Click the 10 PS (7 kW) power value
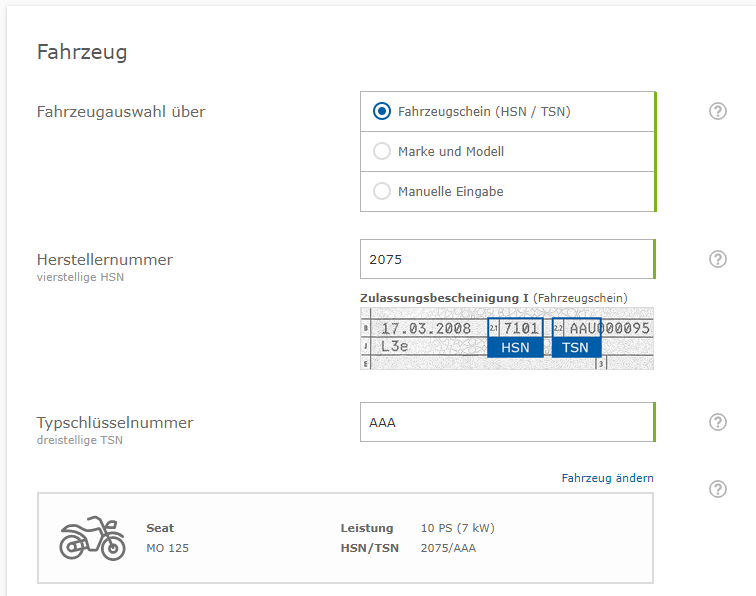Screen dimensions: 756x596 [457, 528]
